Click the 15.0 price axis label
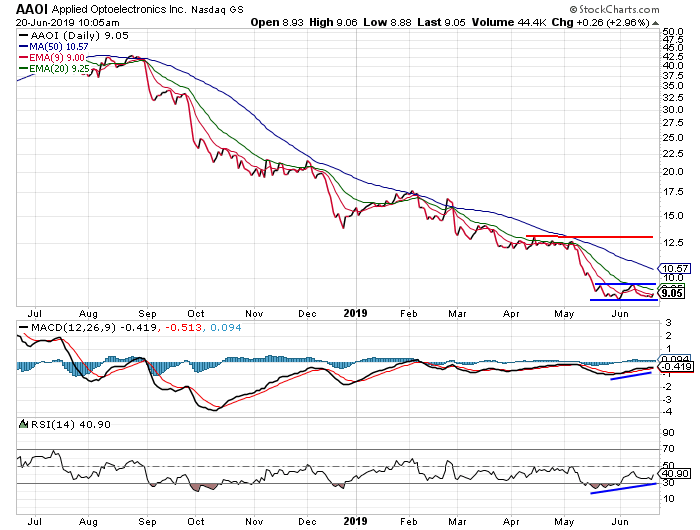 [x=673, y=216]
